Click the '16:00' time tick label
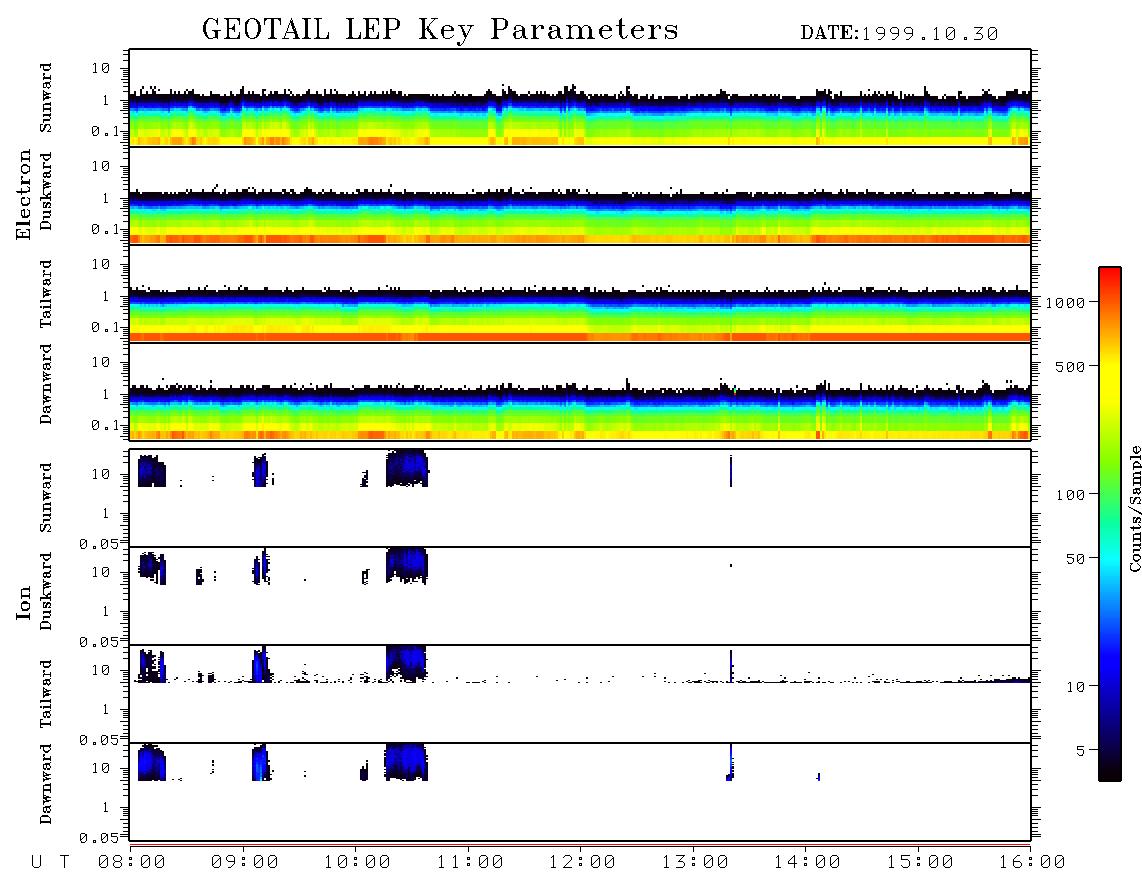1142x880 pixels. click(1032, 863)
